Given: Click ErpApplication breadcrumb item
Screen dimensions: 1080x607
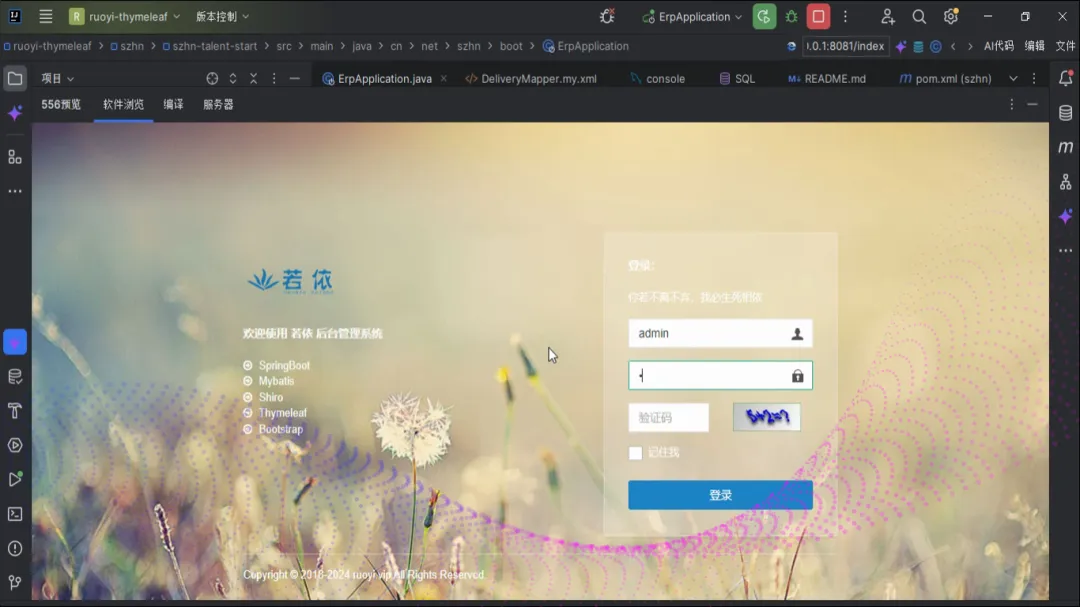Looking at the screenshot, I should [586, 46].
